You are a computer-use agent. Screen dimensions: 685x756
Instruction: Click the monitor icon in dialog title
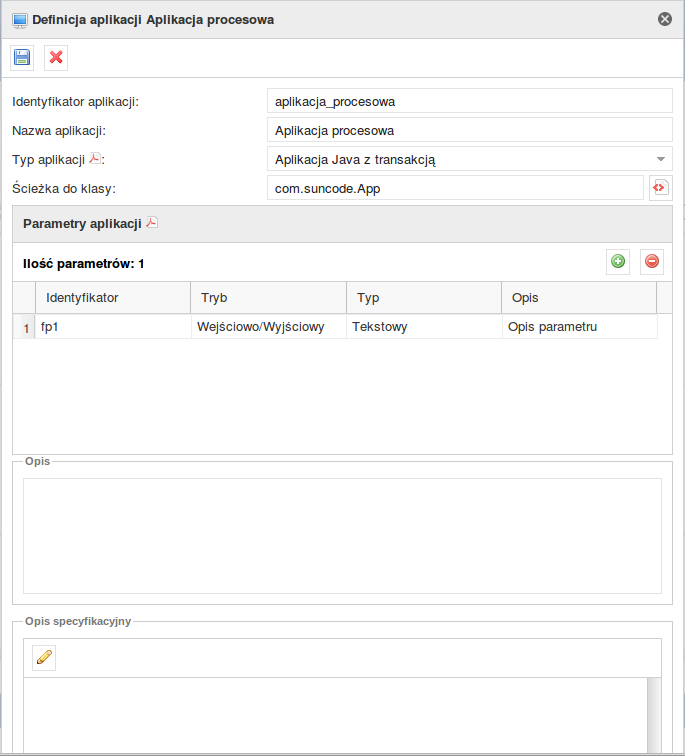coord(20,20)
